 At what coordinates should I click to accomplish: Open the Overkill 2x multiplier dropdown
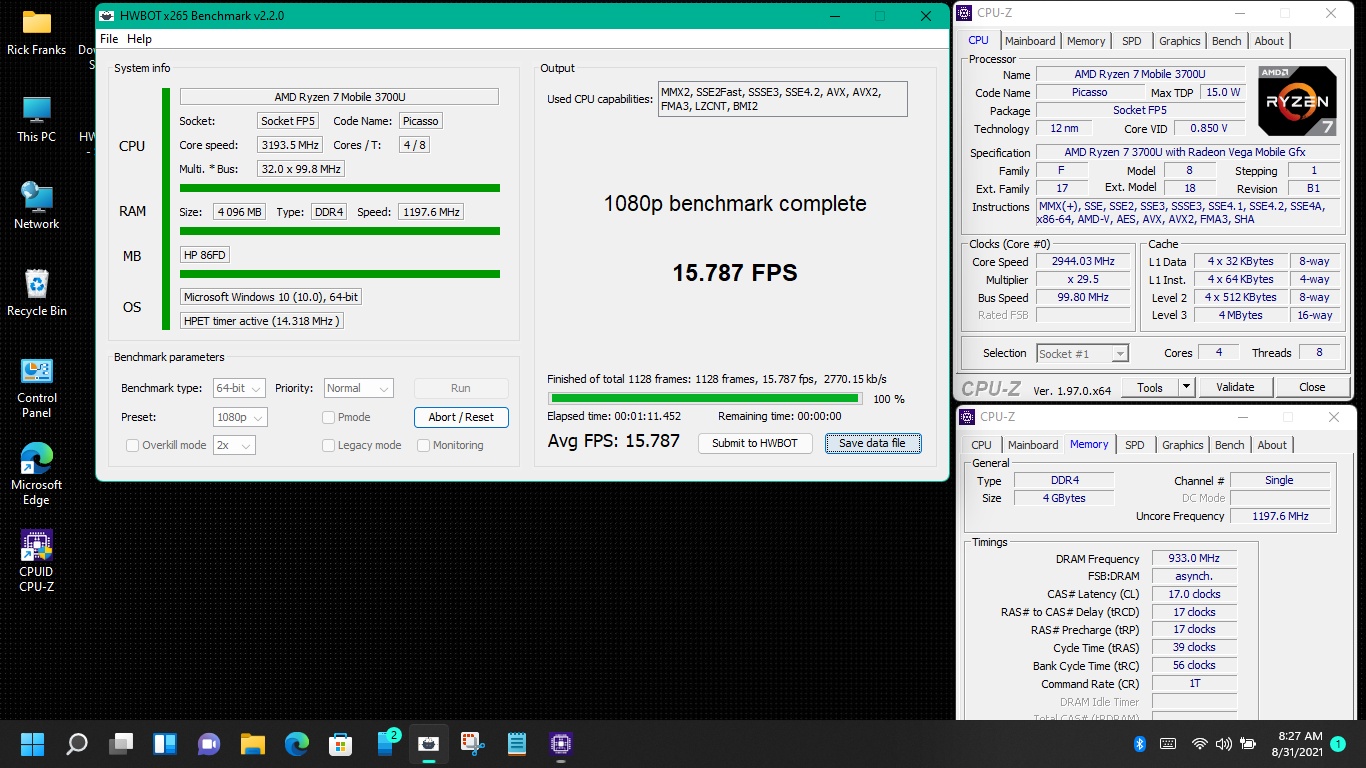(234, 445)
